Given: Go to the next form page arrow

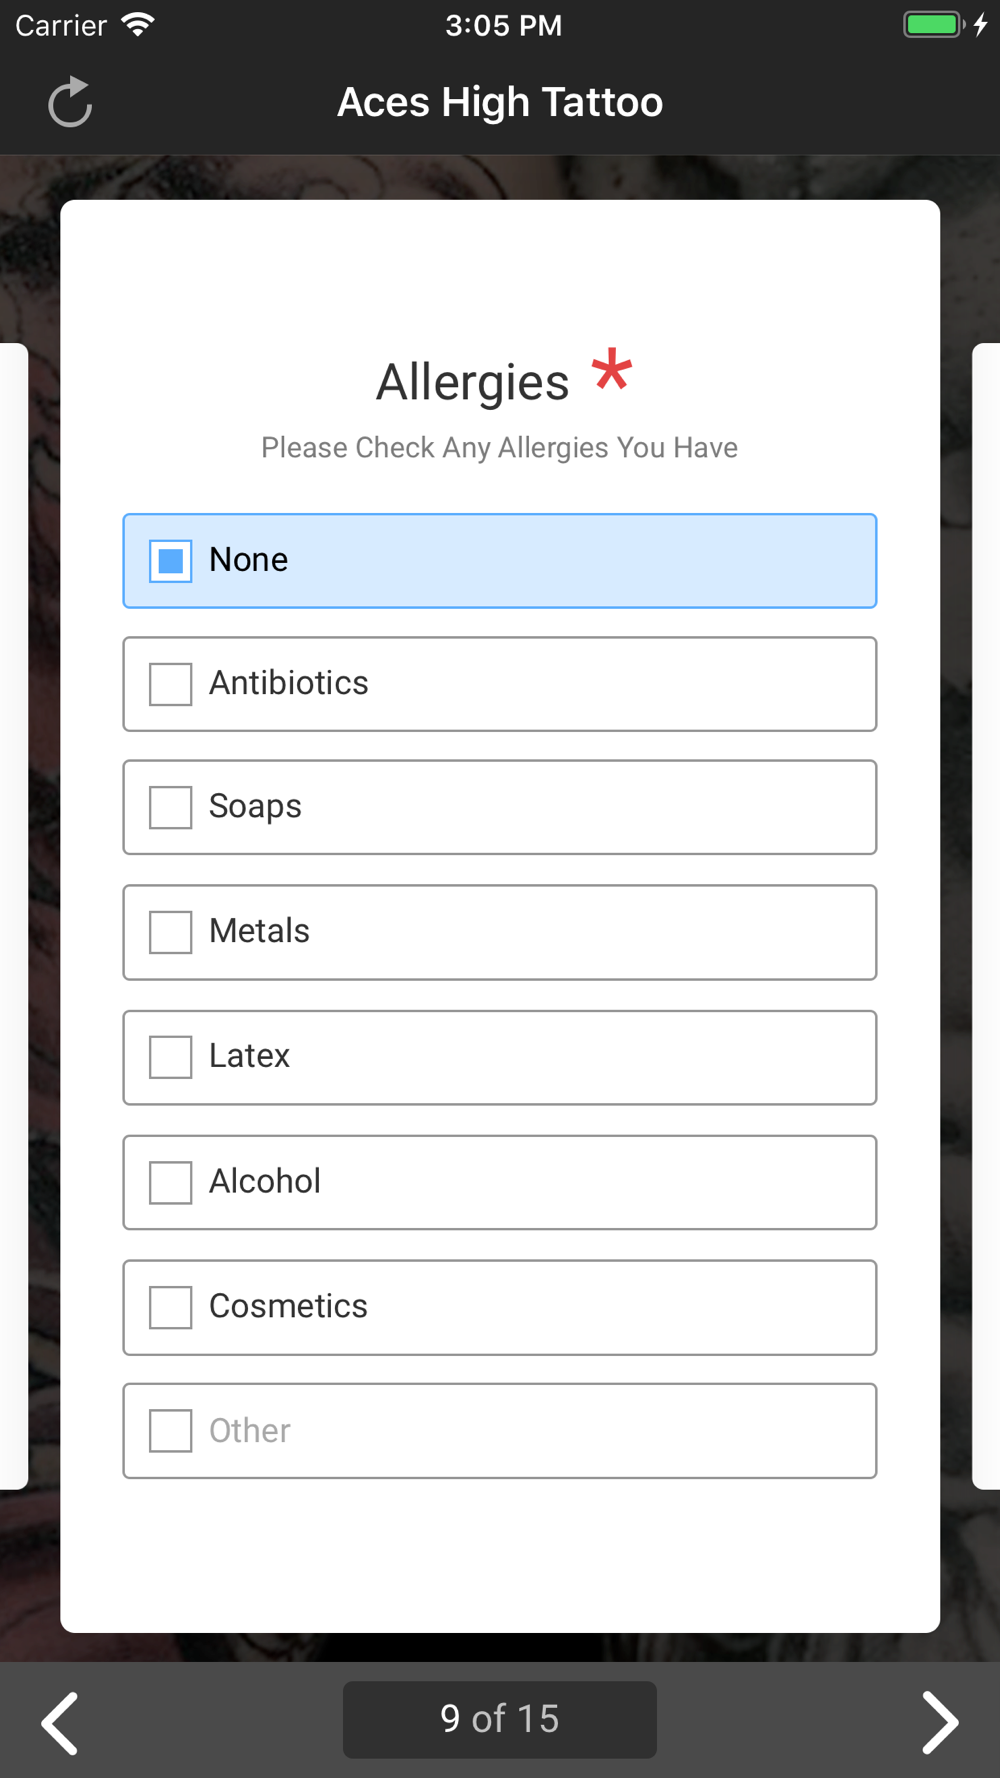Looking at the screenshot, I should click(939, 1721).
